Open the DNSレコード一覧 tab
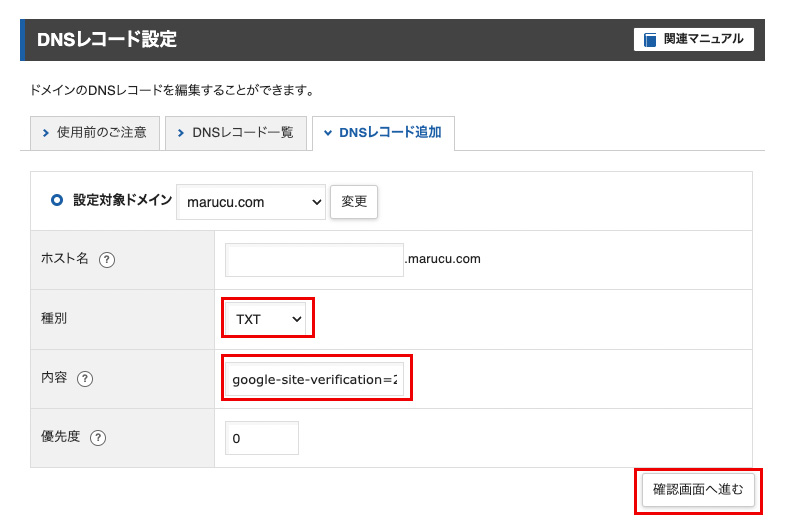 [235, 133]
